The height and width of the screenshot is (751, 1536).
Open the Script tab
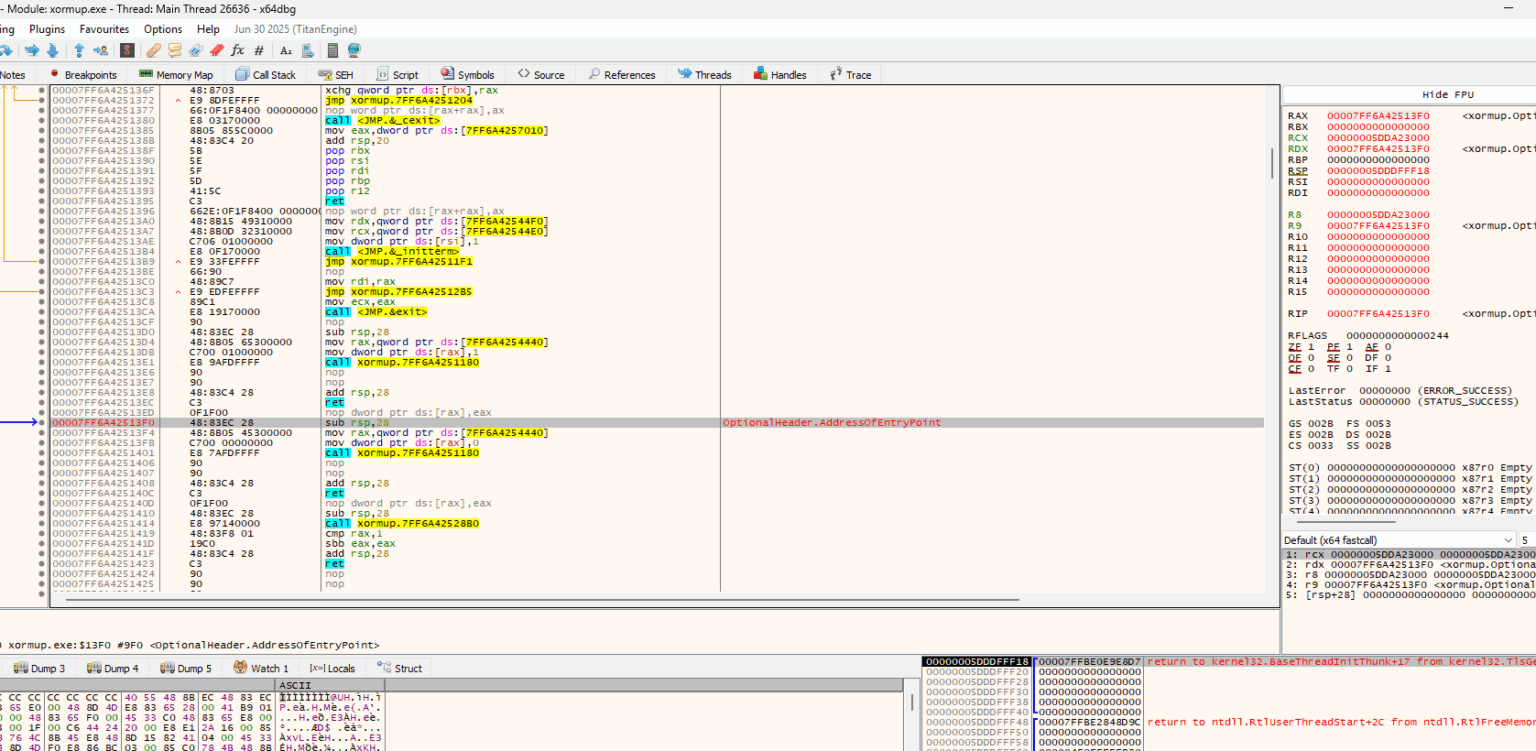(397, 75)
